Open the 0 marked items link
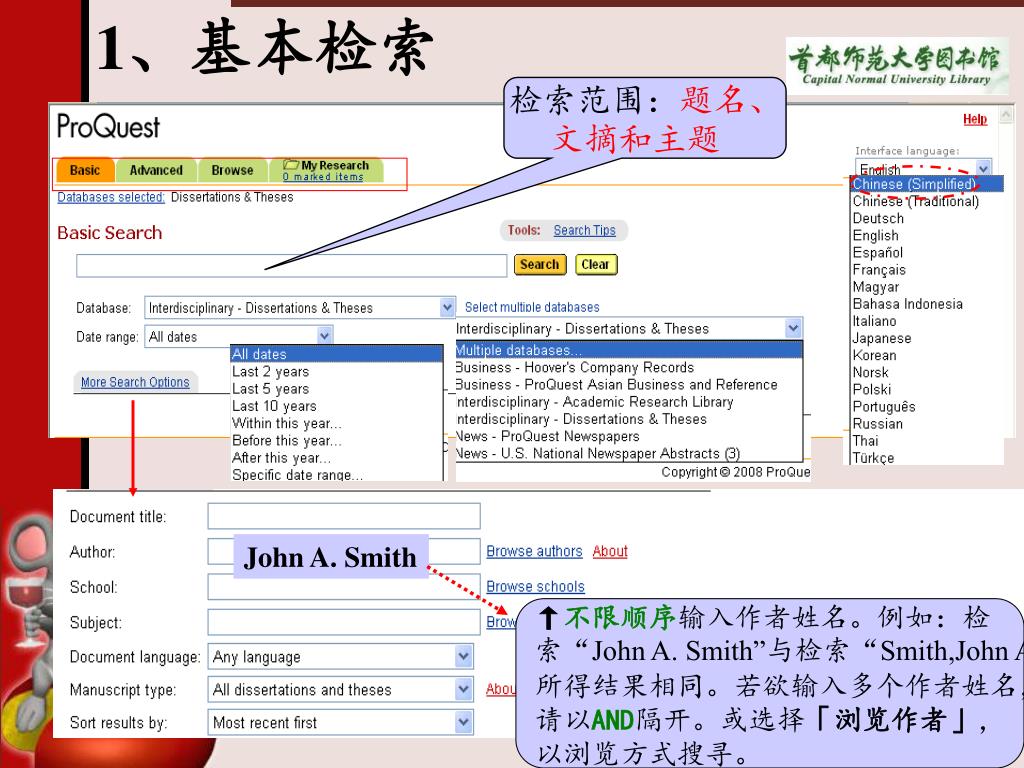The height and width of the screenshot is (768, 1024). [323, 176]
